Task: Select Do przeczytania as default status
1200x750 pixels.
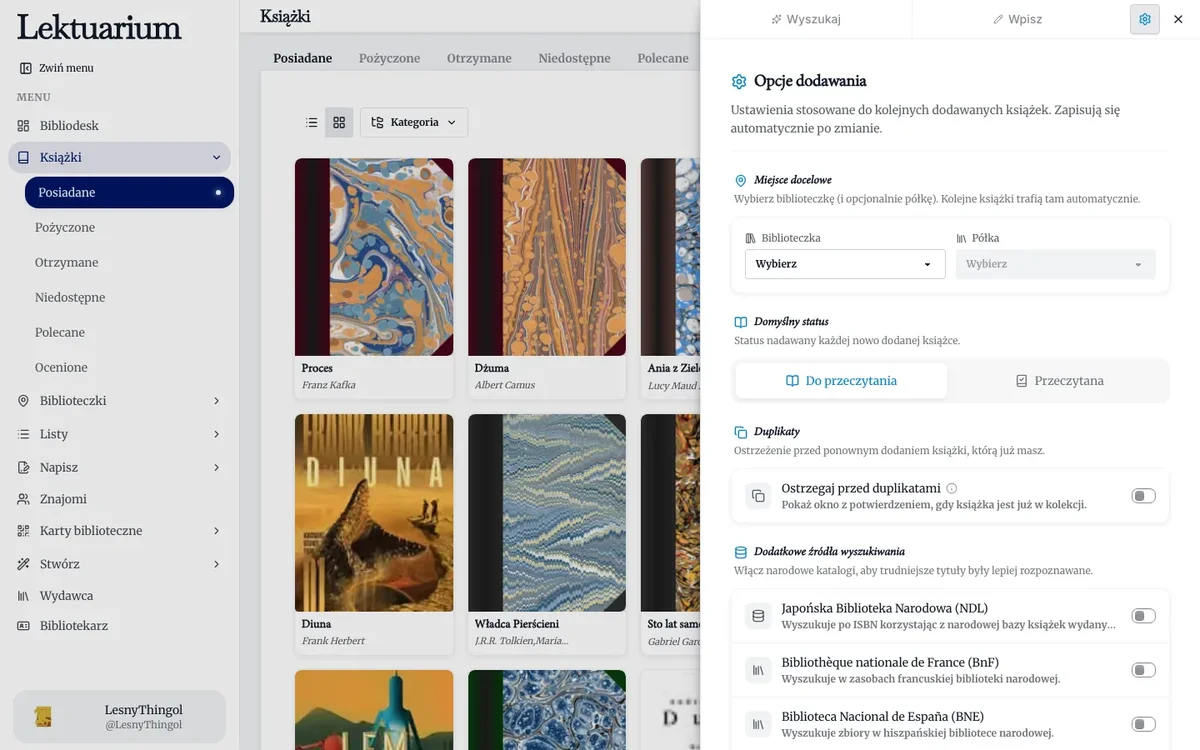Action: pyautogui.click(x=841, y=381)
